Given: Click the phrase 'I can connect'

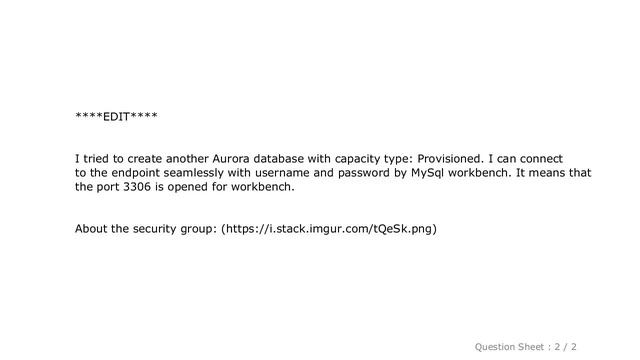Looking at the screenshot, I should tap(525, 159).
